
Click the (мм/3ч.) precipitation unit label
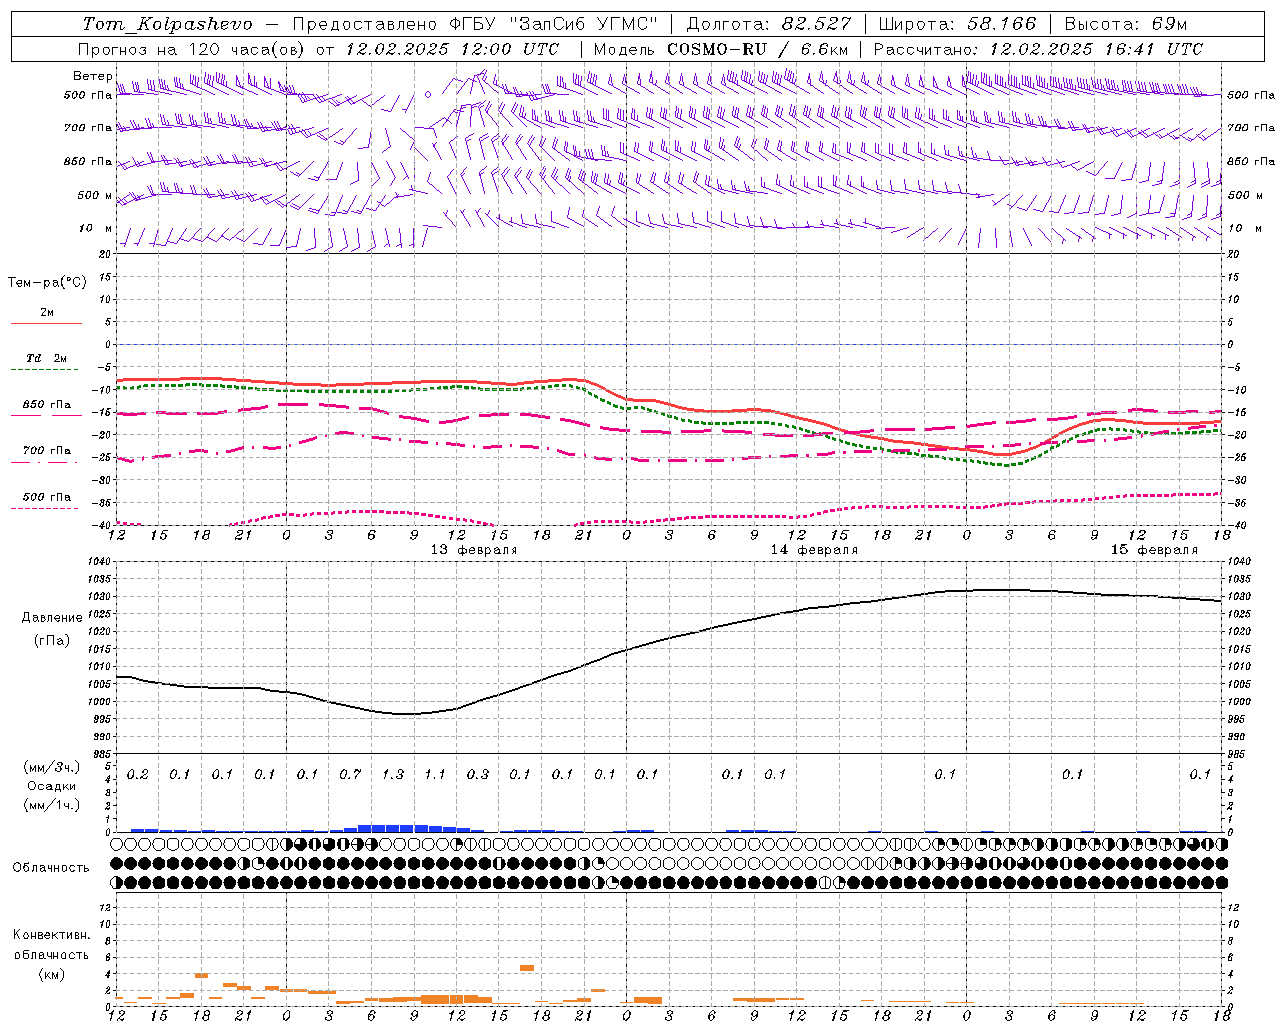point(52,767)
